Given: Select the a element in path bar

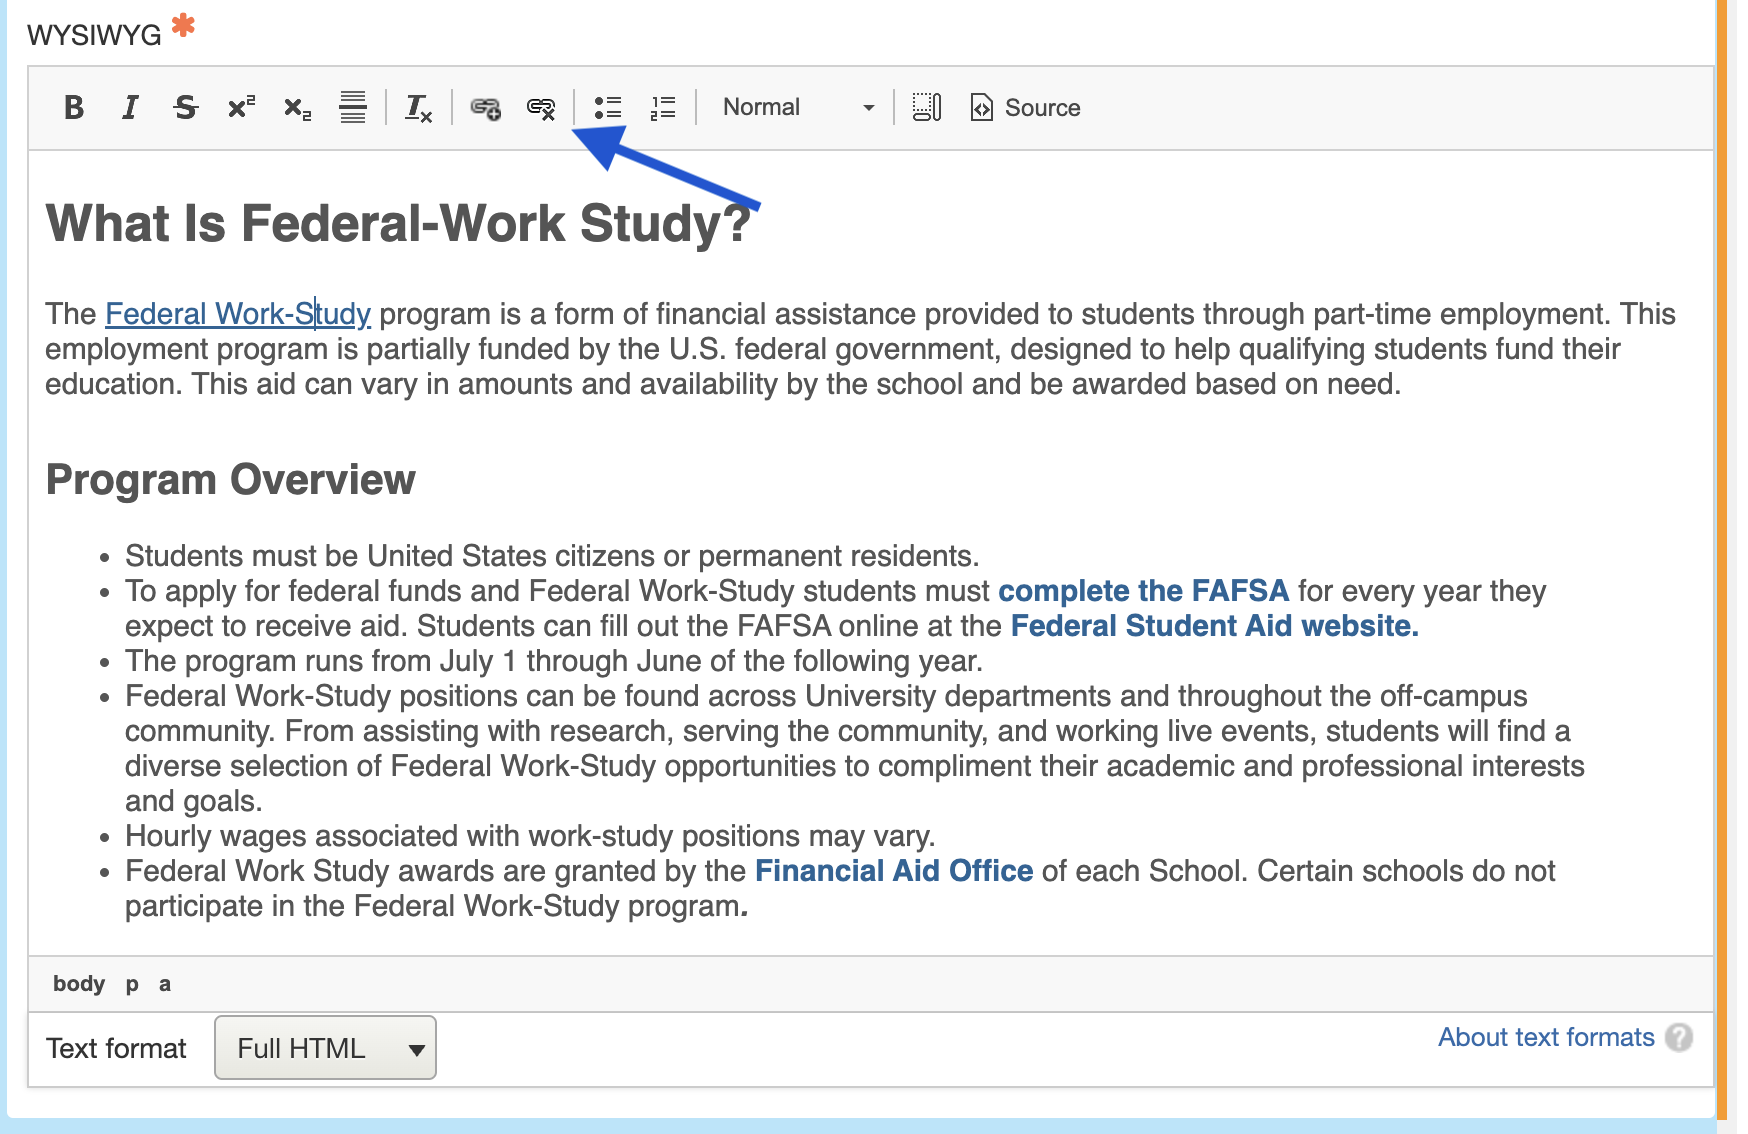Looking at the screenshot, I should [x=165, y=984].
